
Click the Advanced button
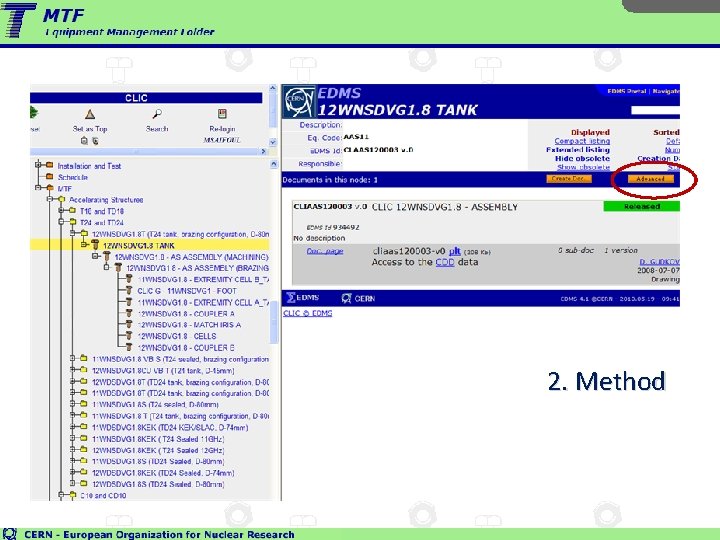click(650, 179)
